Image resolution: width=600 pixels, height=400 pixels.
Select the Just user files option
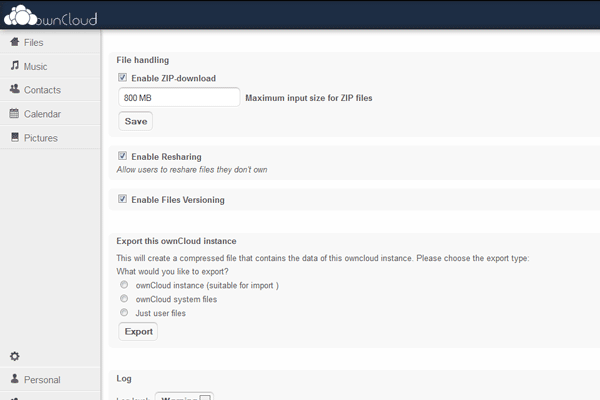click(124, 313)
